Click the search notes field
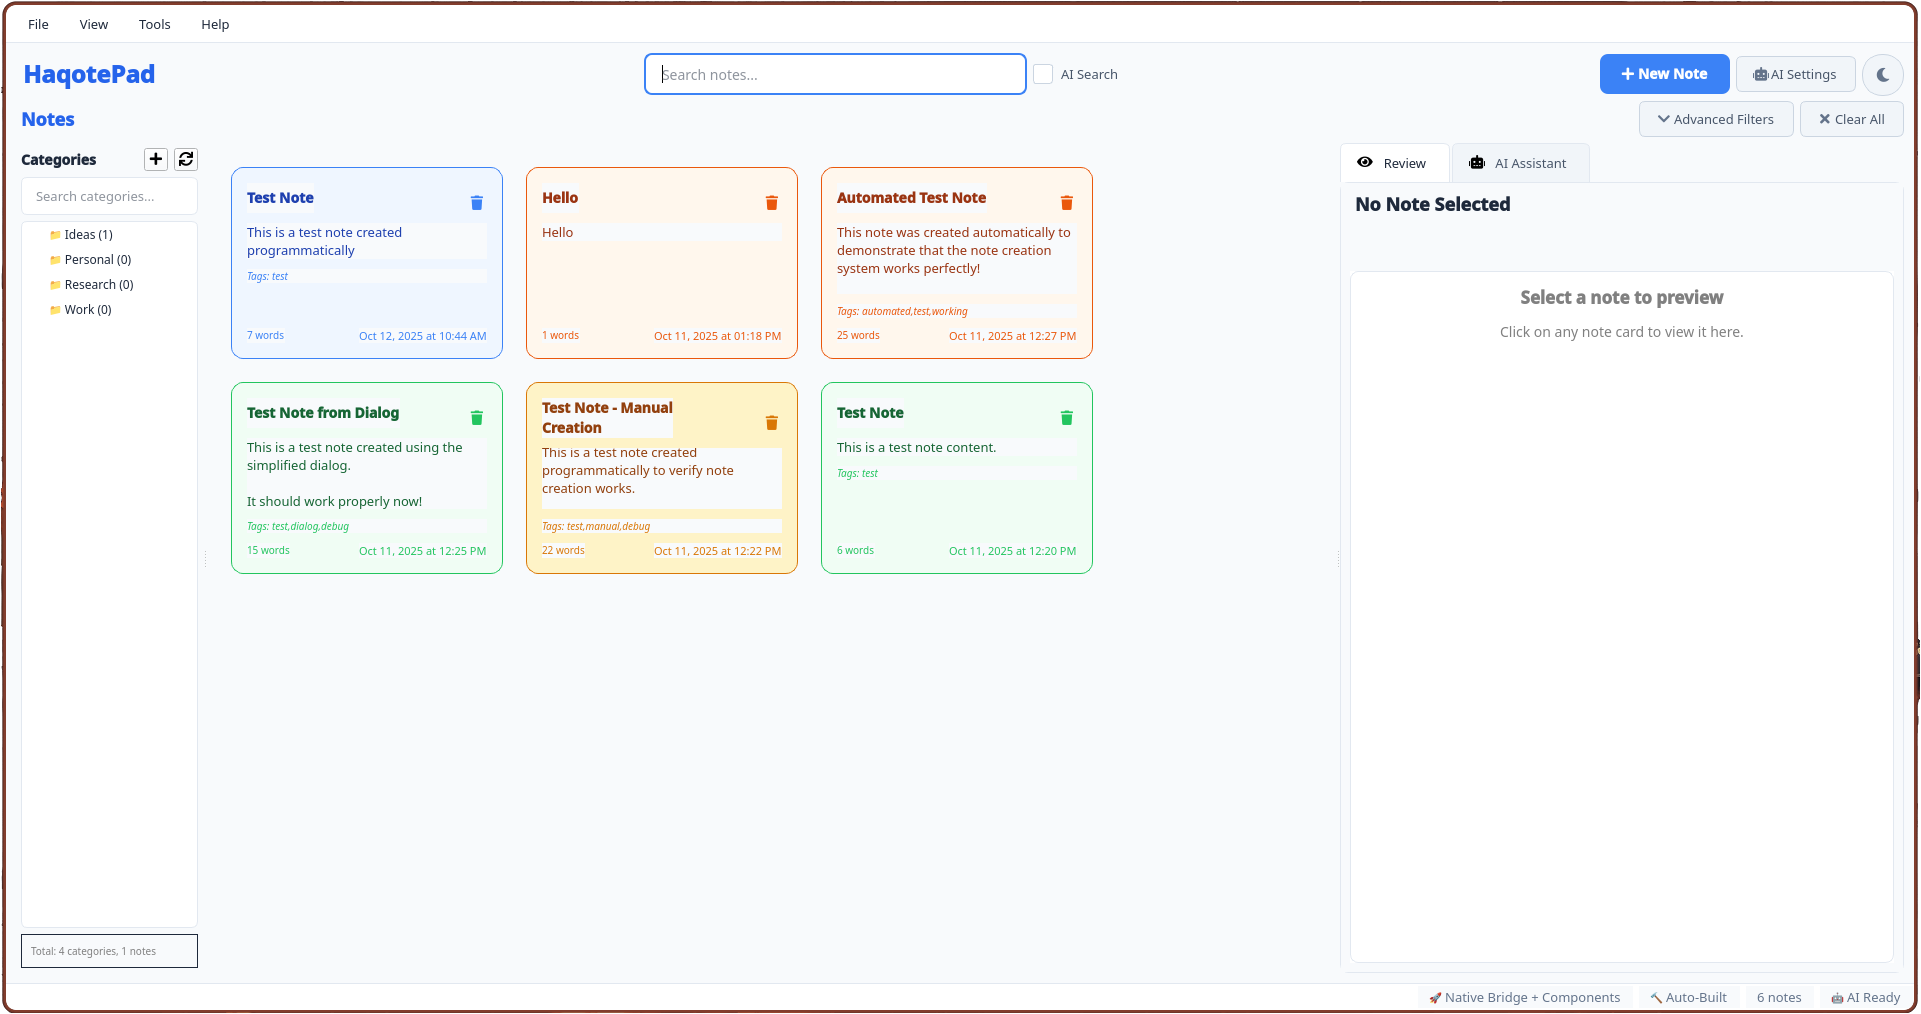Image resolution: width=1921 pixels, height=1014 pixels. click(835, 74)
